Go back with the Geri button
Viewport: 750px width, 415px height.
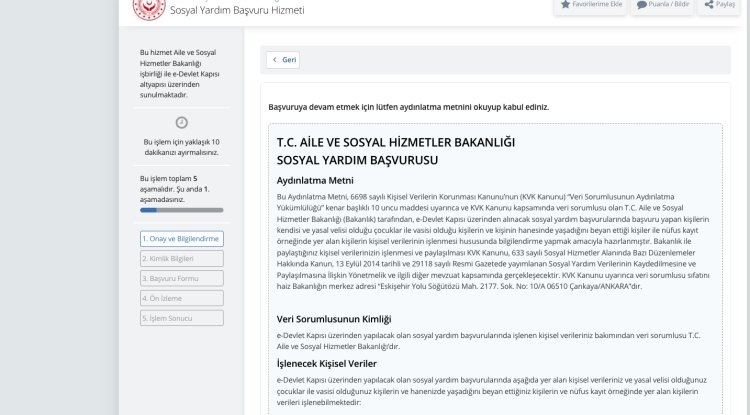point(283,60)
